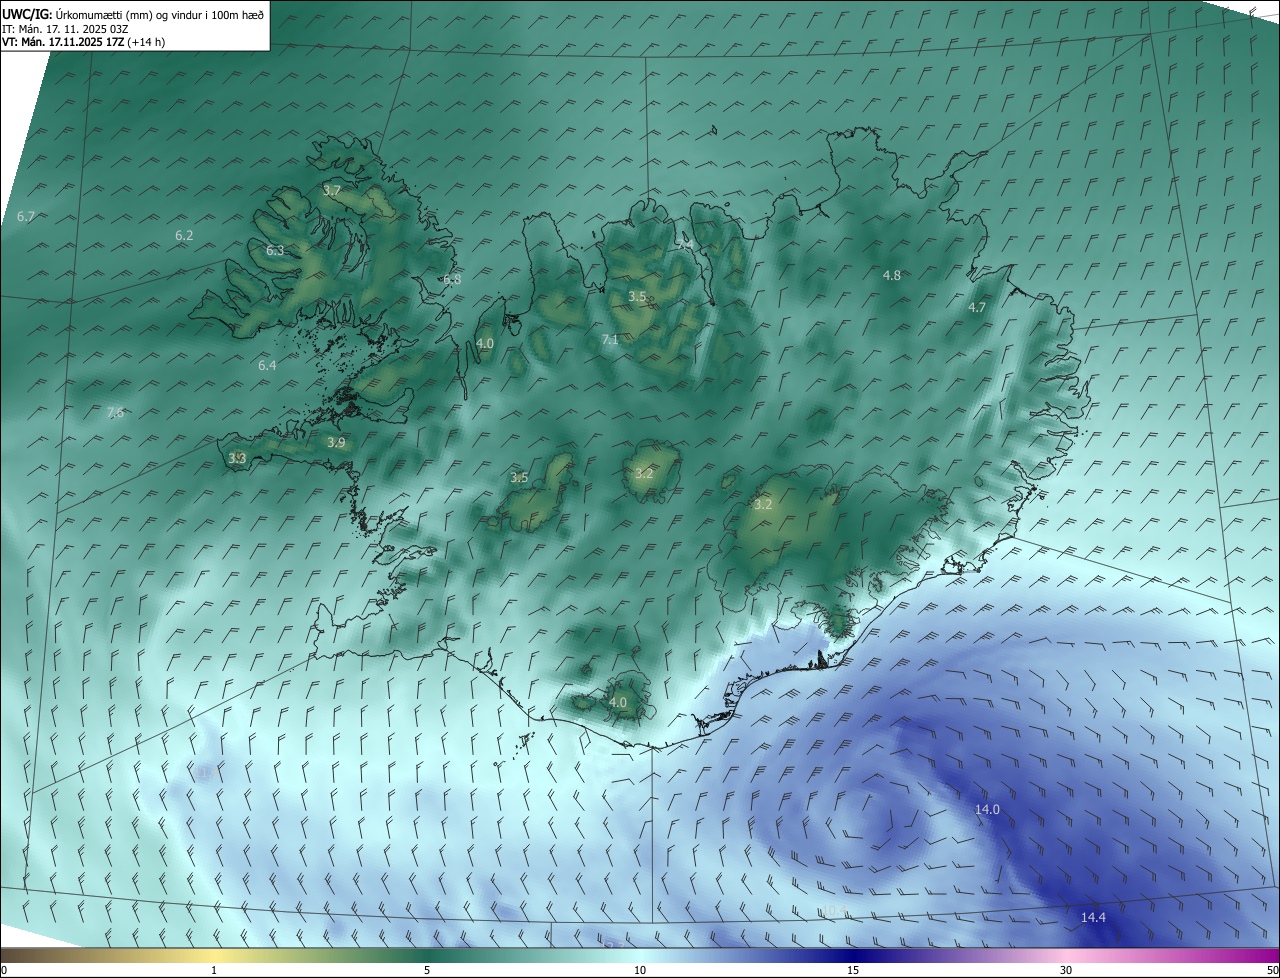Click the map value 6.3

(275, 250)
